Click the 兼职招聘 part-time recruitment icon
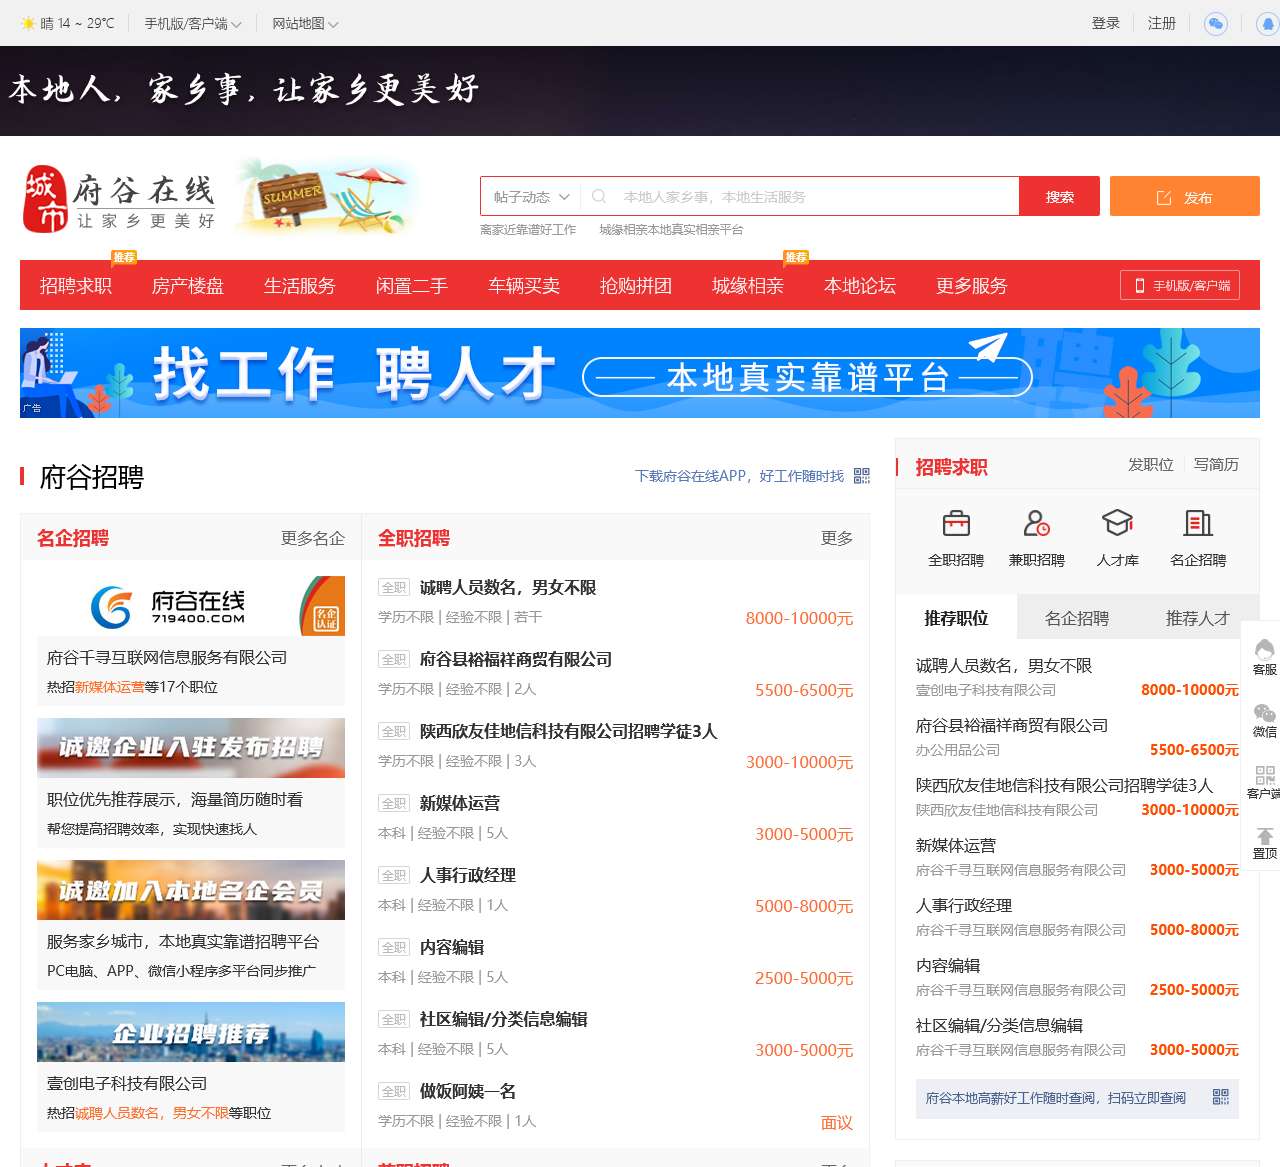This screenshot has width=1280, height=1167. 1036,523
